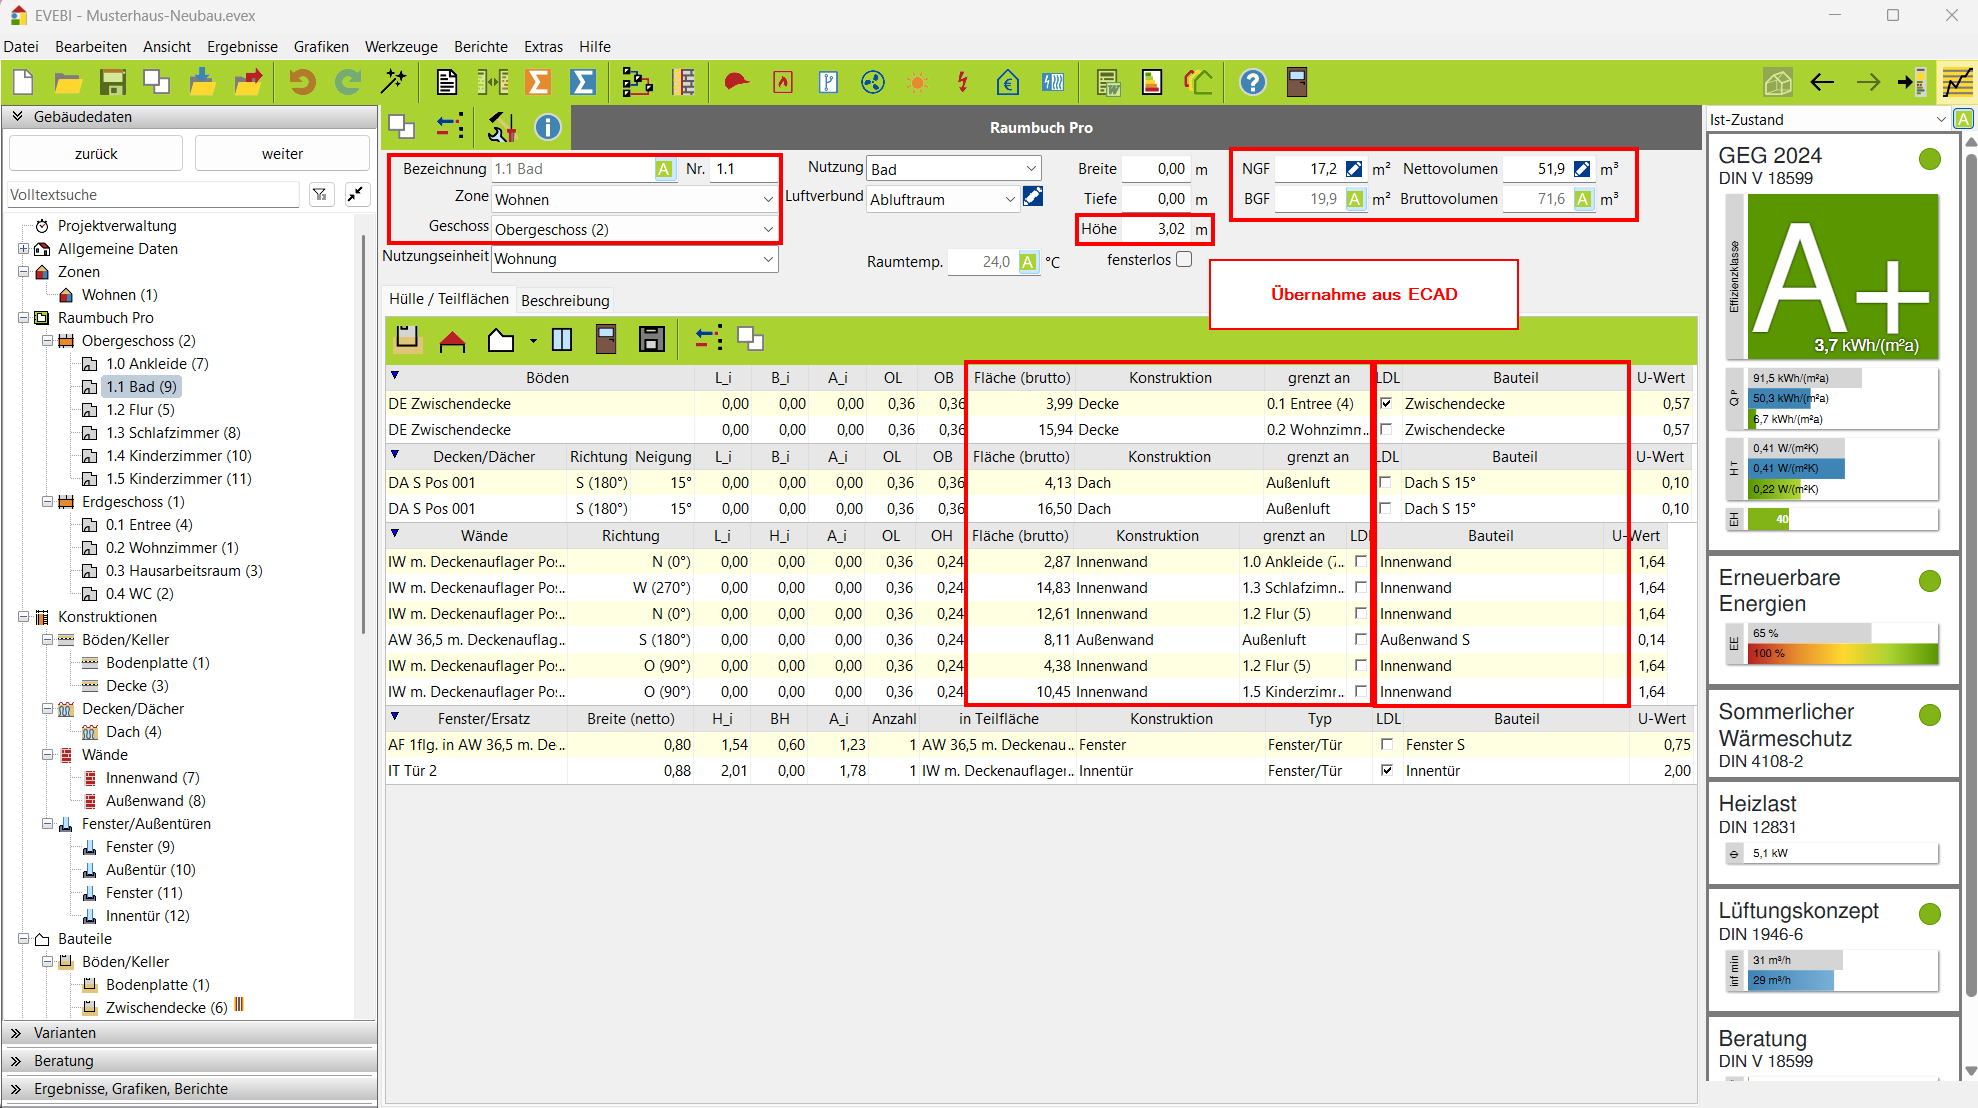Open the Luftverbund Abluftraum dropdown
Screen dimensions: 1978x1108
[x=1009, y=199]
